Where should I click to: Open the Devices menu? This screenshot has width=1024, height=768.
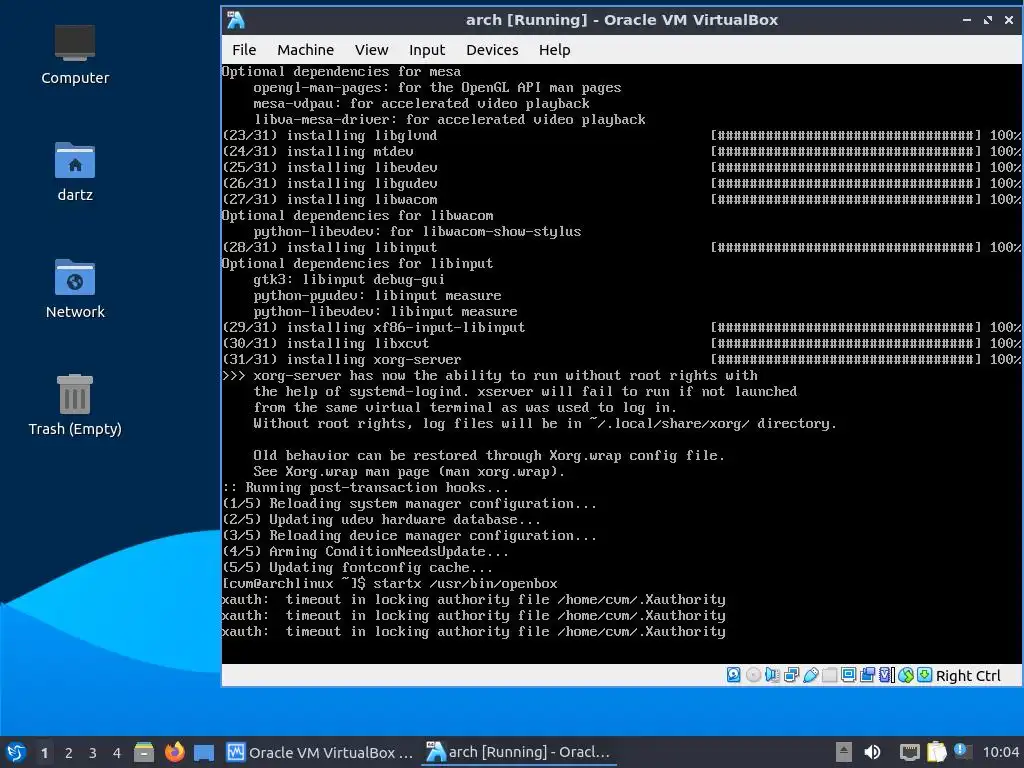492,50
